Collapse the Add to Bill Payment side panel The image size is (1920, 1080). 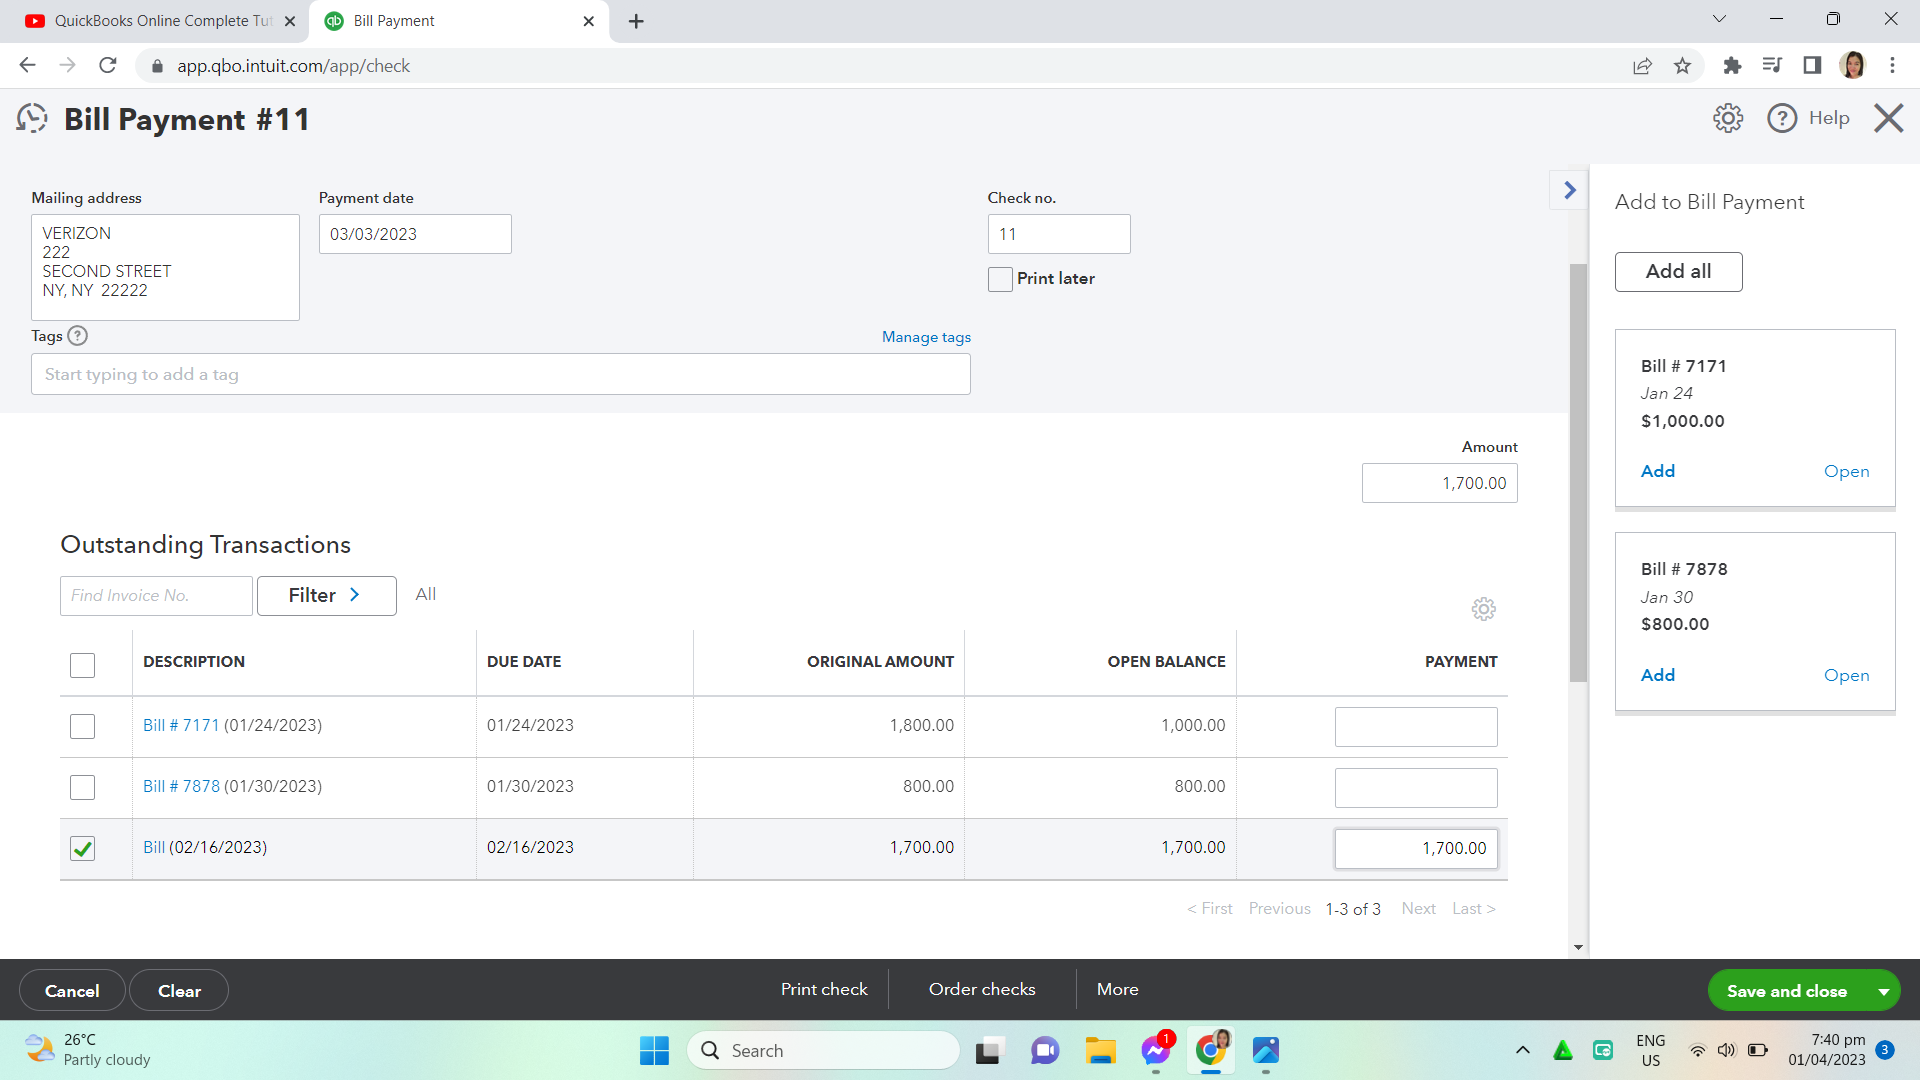point(1569,190)
